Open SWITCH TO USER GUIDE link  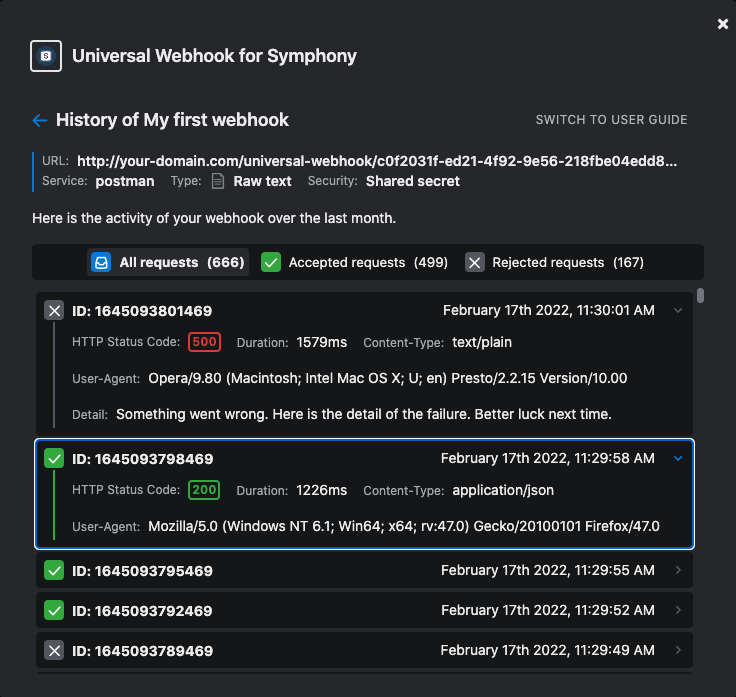[x=612, y=120]
